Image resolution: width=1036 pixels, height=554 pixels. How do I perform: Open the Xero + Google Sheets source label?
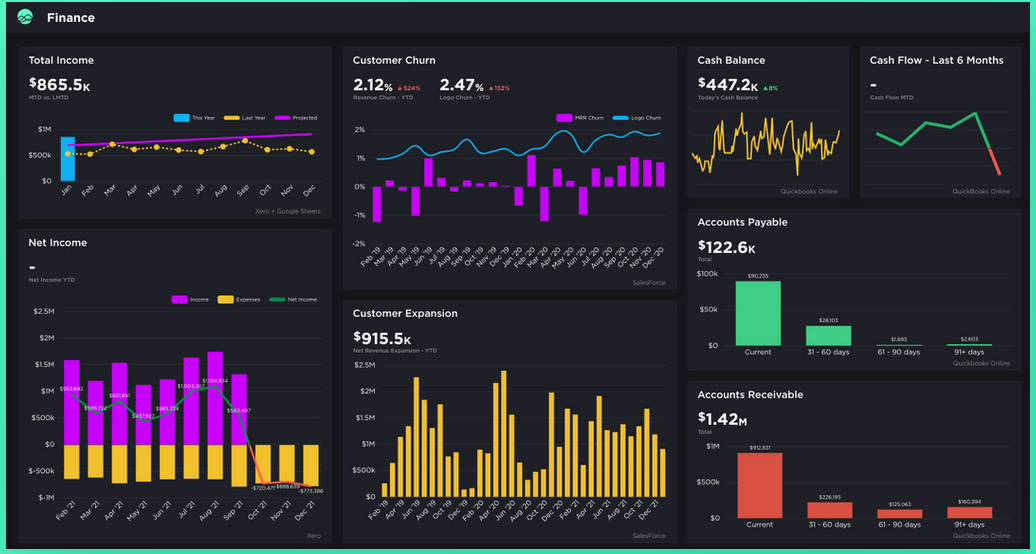click(x=291, y=212)
